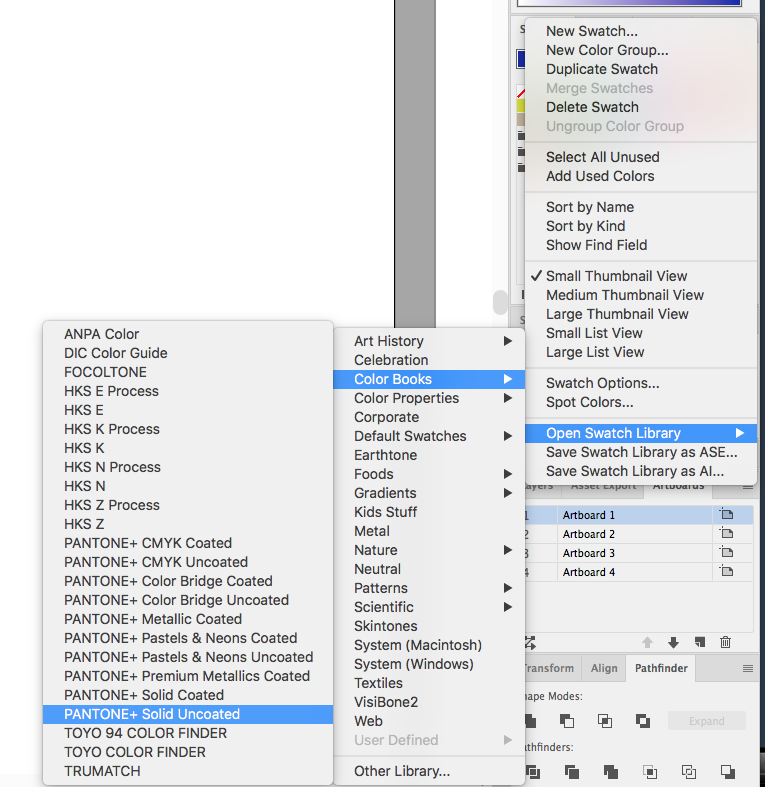The height and width of the screenshot is (787, 765).
Task: Click Outline pathfinder icon
Action: click(689, 771)
